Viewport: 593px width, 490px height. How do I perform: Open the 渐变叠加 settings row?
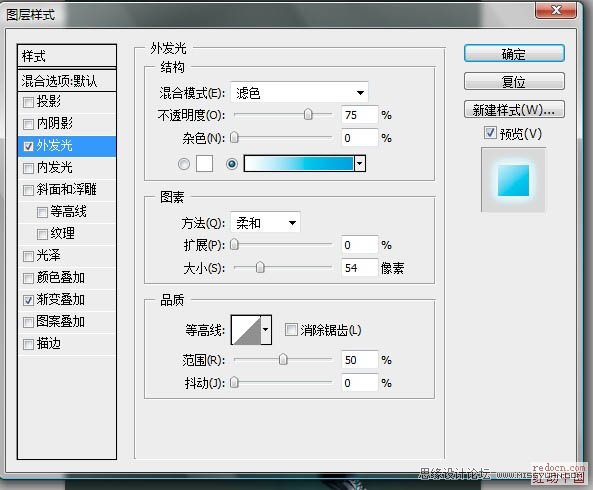tap(67, 300)
